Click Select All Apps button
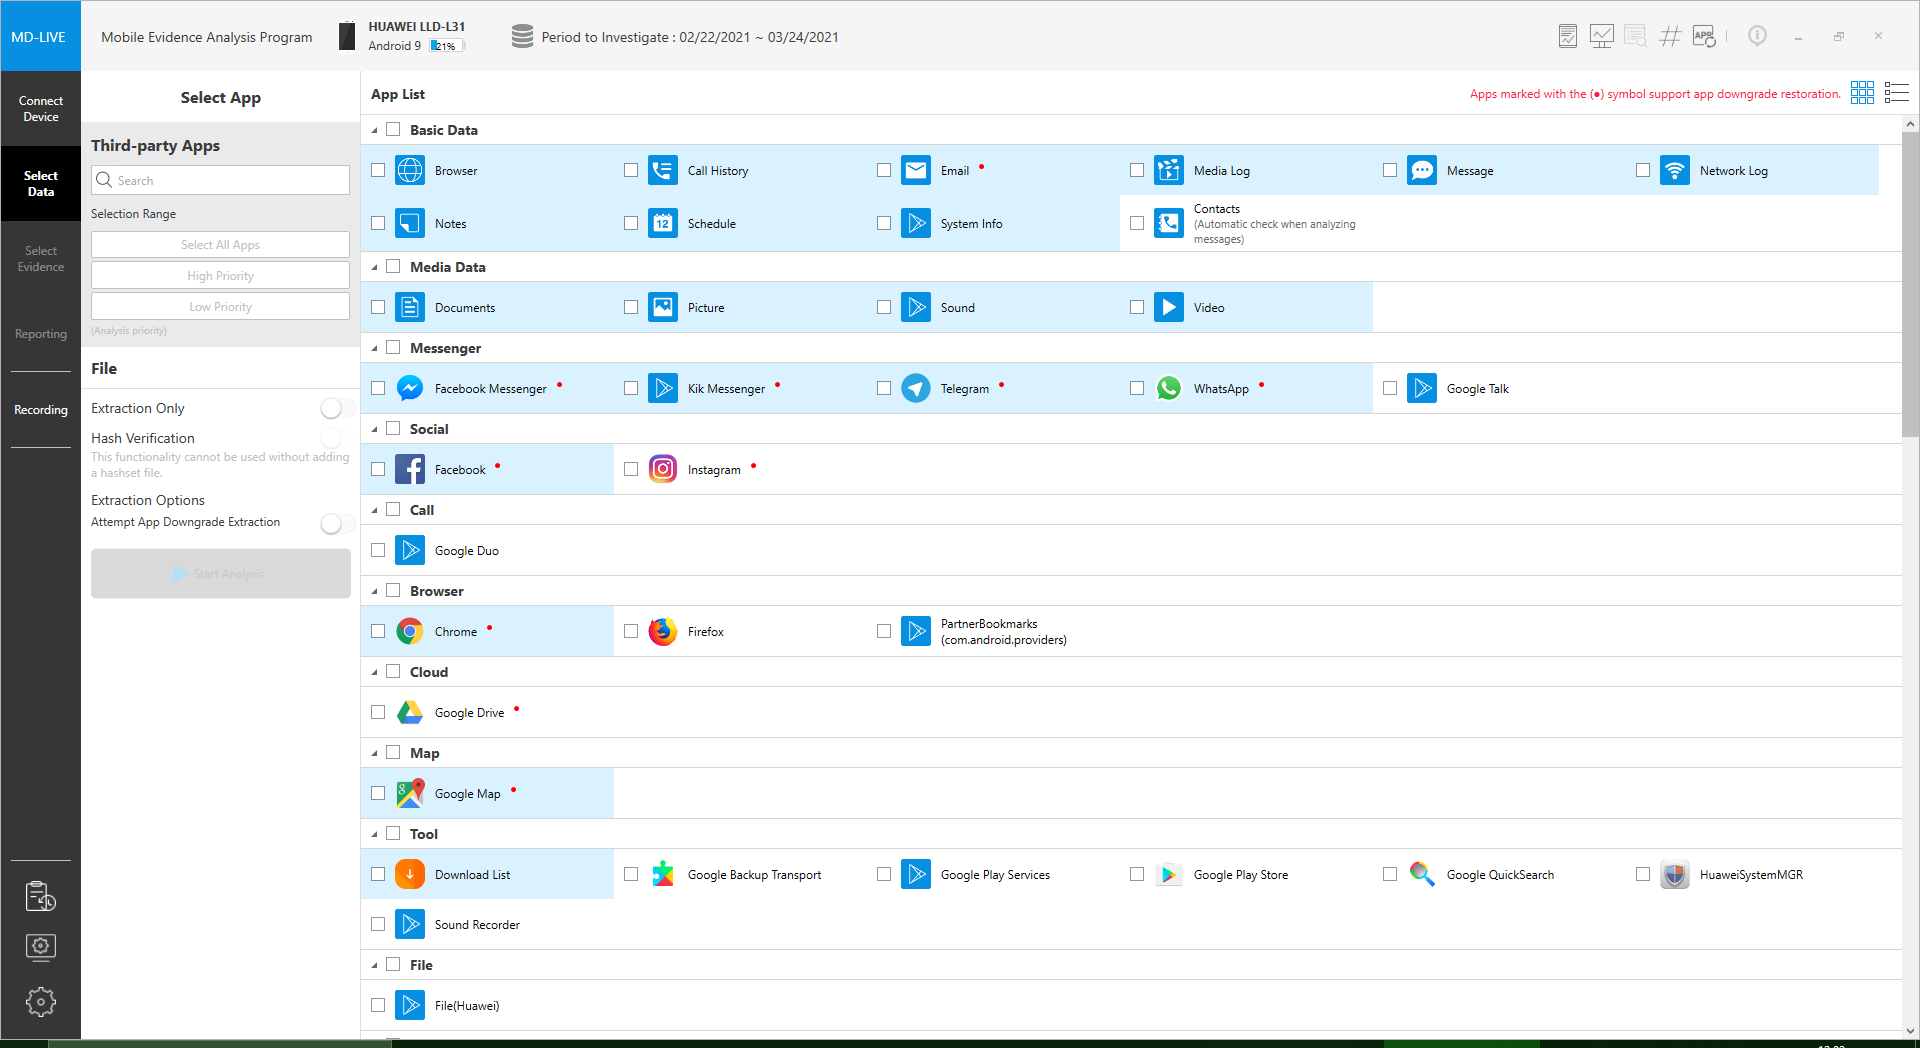Screen dimensions: 1920x1048 tap(220, 244)
